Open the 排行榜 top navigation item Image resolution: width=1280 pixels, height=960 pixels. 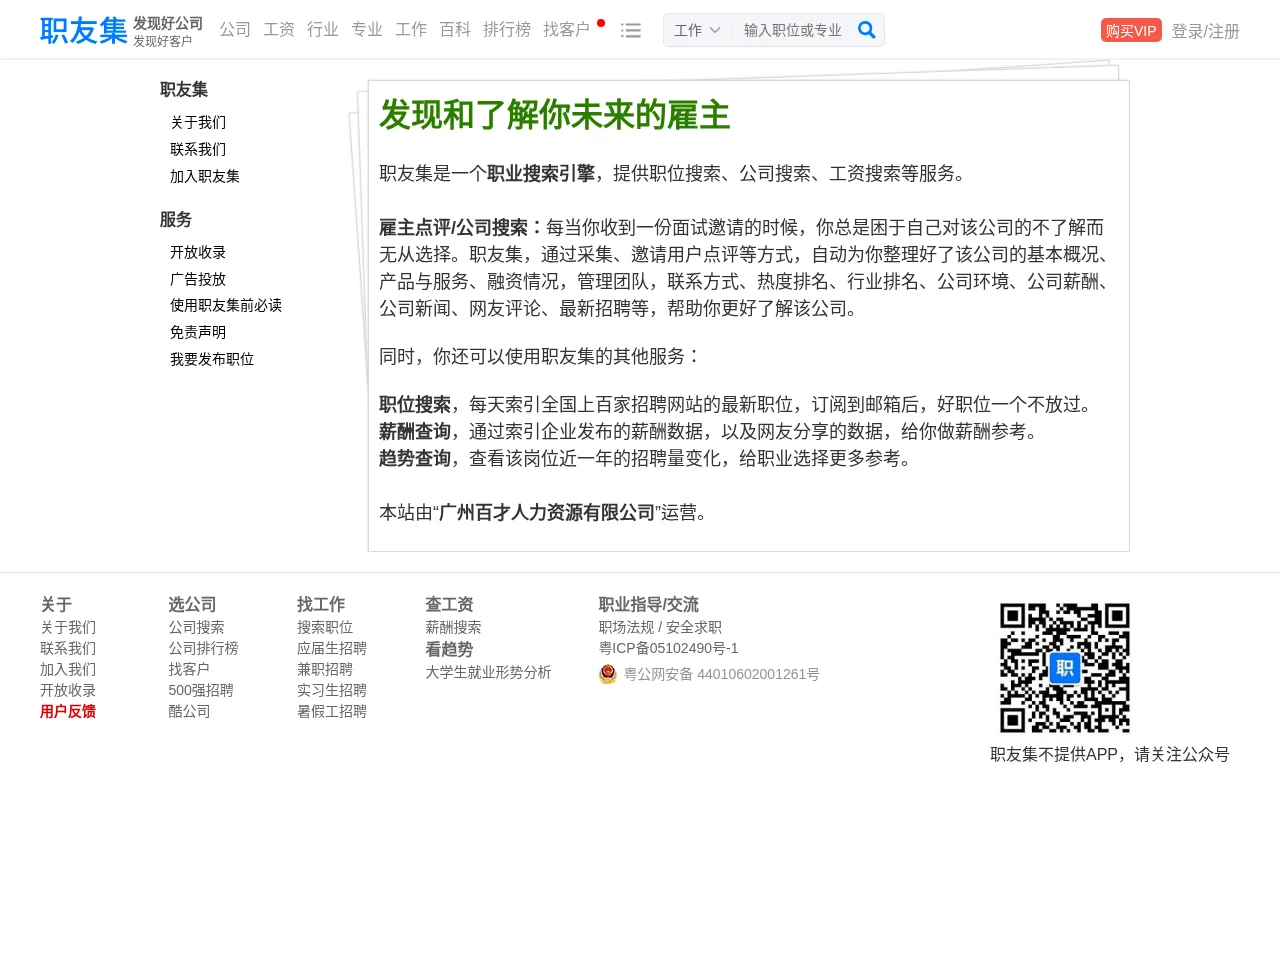pyautogui.click(x=507, y=30)
